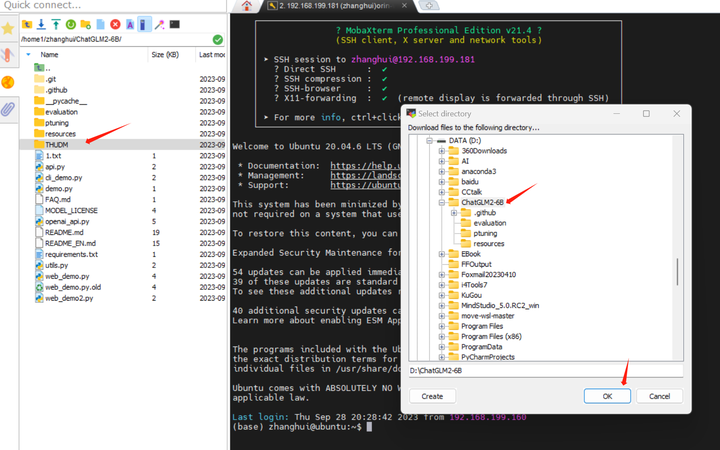Open the https://ubuntu support link
The width and height of the screenshot is (720, 450).
(x=366, y=185)
